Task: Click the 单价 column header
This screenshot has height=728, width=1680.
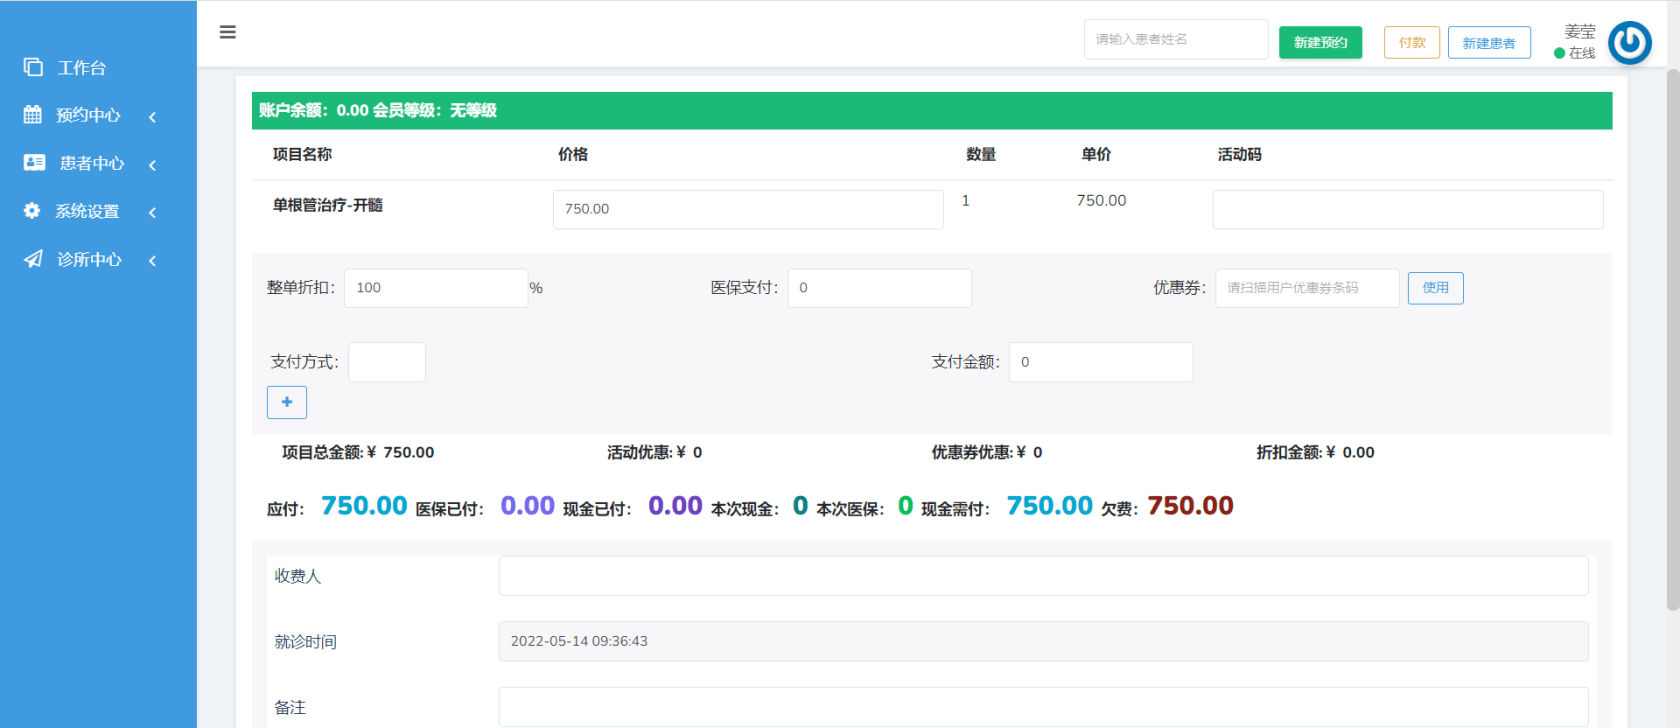Action: (x=1096, y=154)
